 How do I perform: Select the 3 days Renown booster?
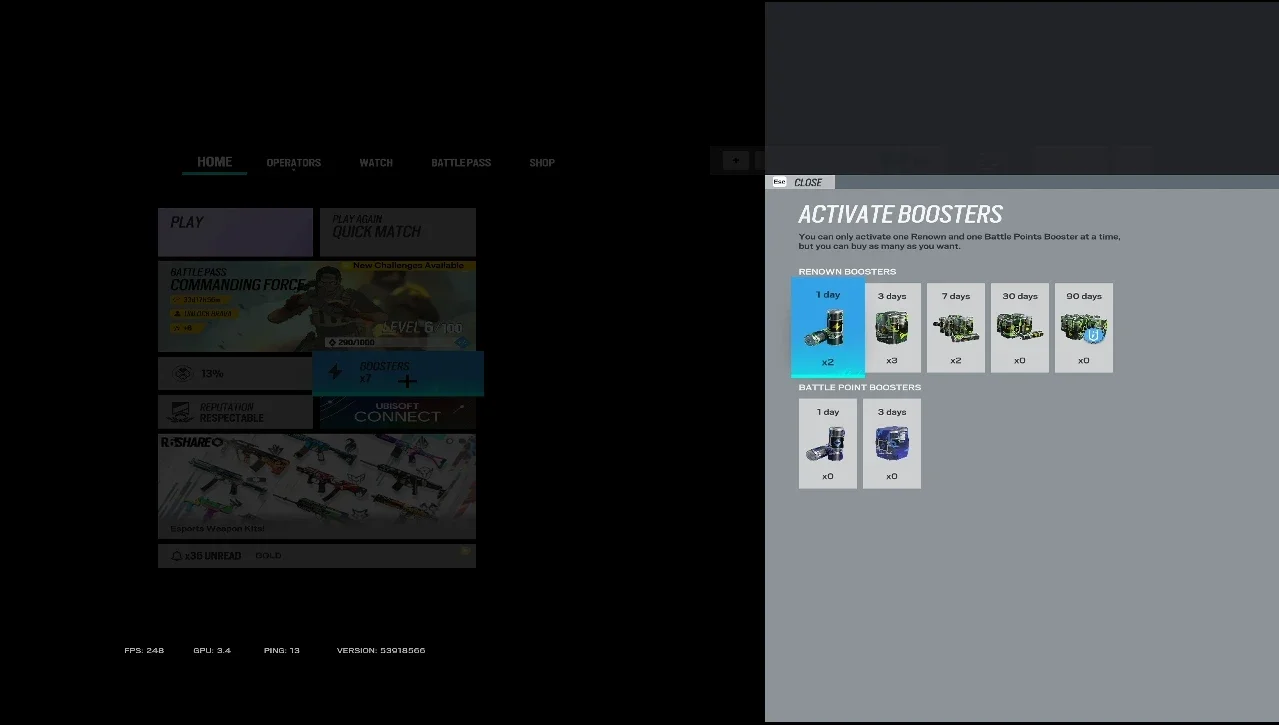pos(892,328)
